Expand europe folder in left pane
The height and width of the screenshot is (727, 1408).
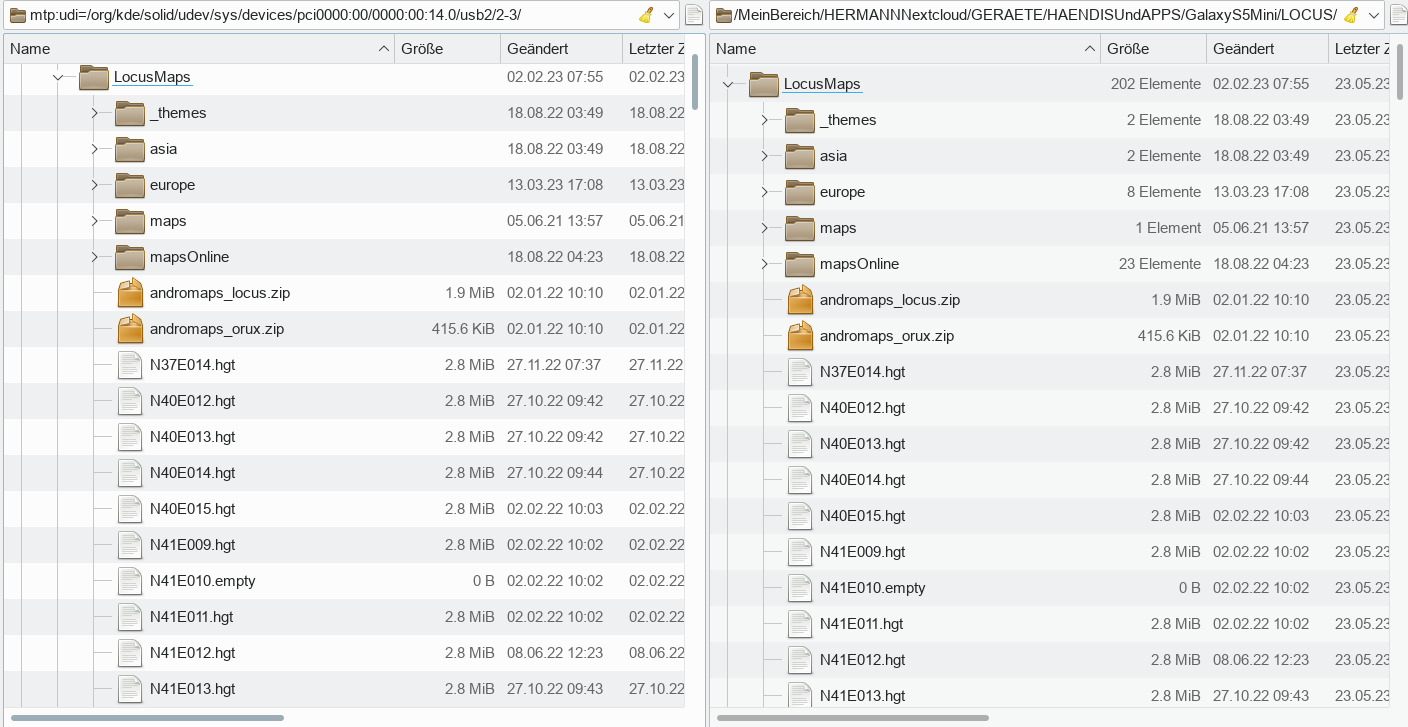coord(94,185)
